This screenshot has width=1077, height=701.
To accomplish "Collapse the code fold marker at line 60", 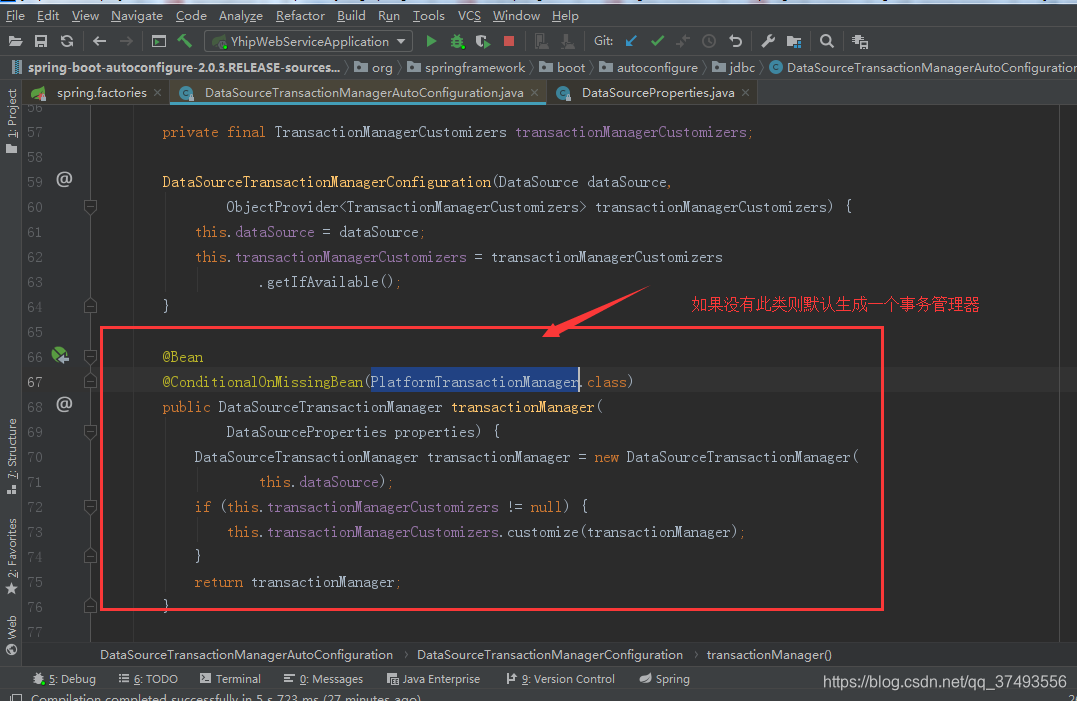I will tap(90, 206).
